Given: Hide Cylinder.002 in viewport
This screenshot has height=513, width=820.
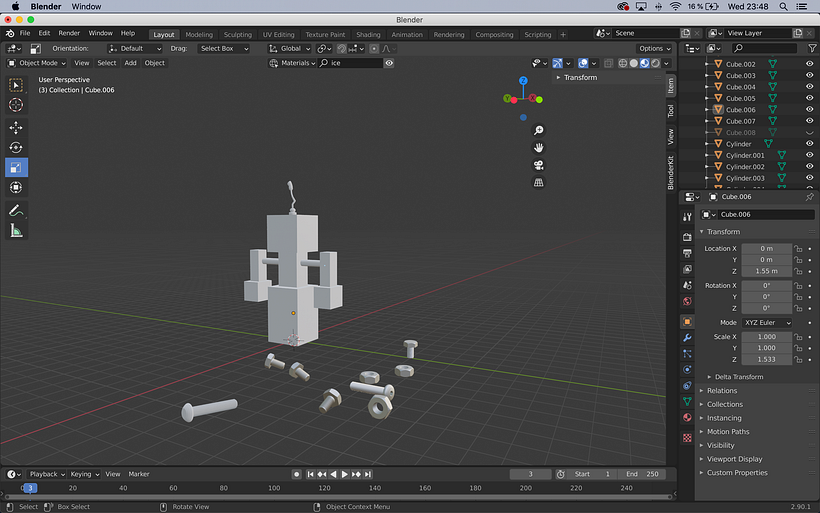Looking at the screenshot, I should point(810,166).
